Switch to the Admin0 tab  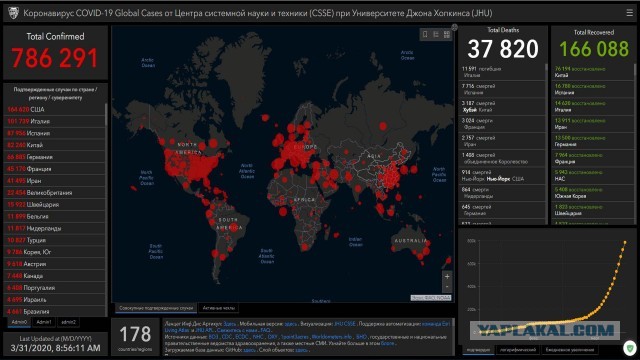tap(19, 322)
